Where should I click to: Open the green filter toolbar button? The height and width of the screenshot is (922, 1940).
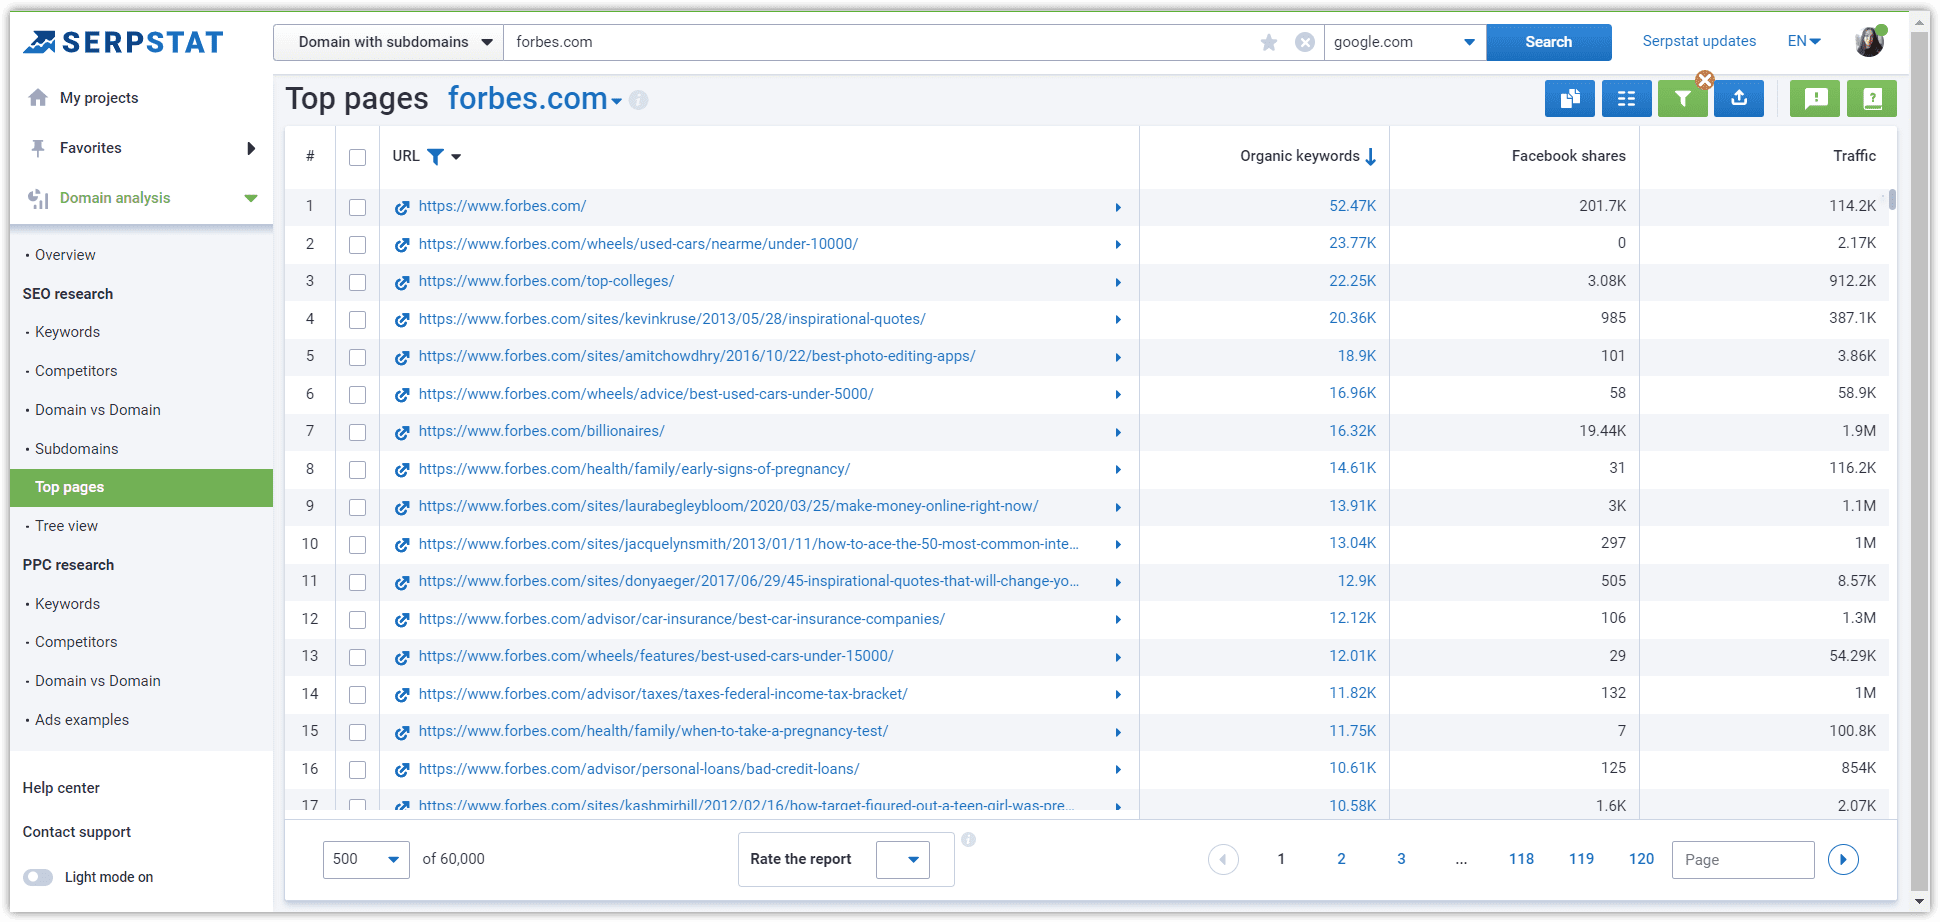point(1683,98)
